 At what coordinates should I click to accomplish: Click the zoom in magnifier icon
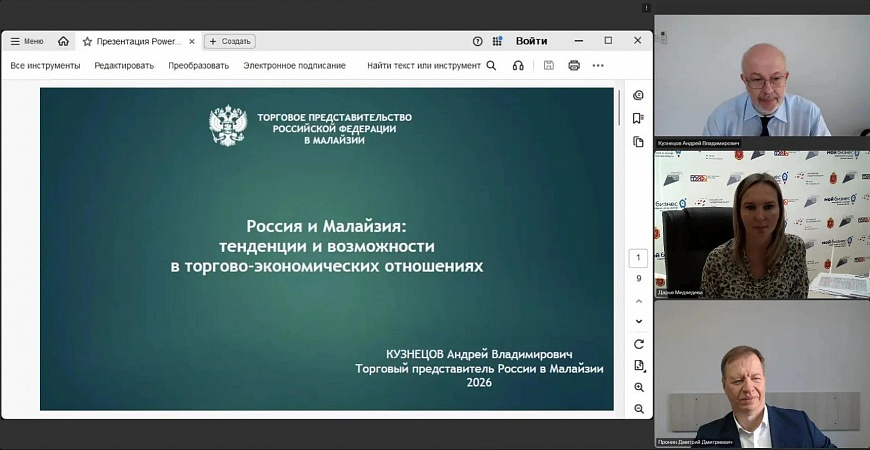pos(639,387)
